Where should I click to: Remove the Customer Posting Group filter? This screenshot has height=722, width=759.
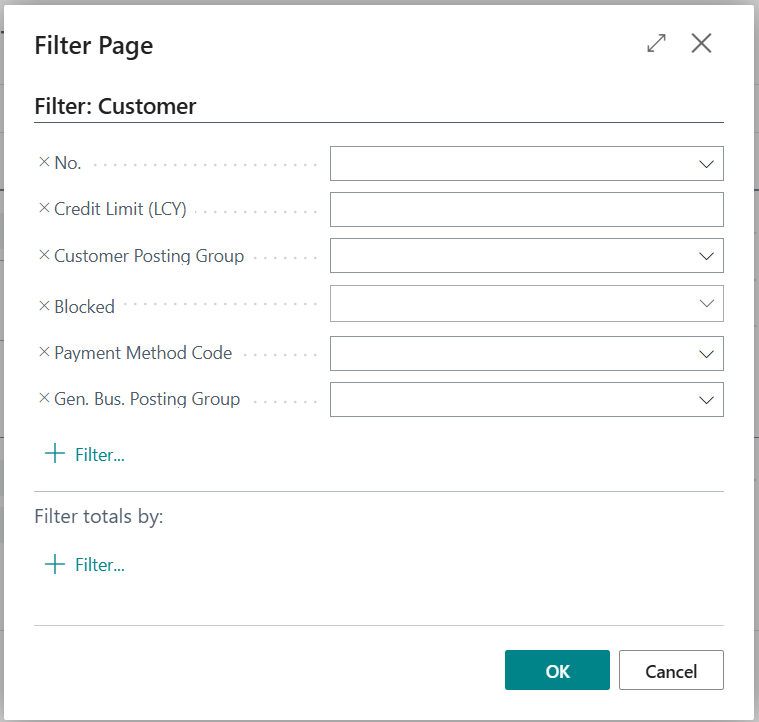[44, 255]
